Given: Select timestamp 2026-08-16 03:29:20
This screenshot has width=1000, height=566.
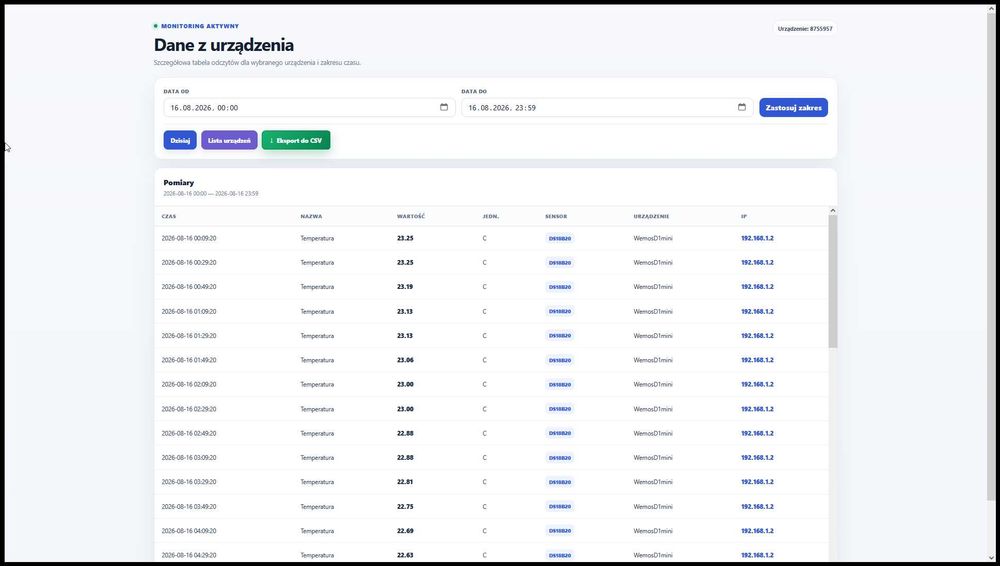Looking at the screenshot, I should pyautogui.click(x=189, y=482).
